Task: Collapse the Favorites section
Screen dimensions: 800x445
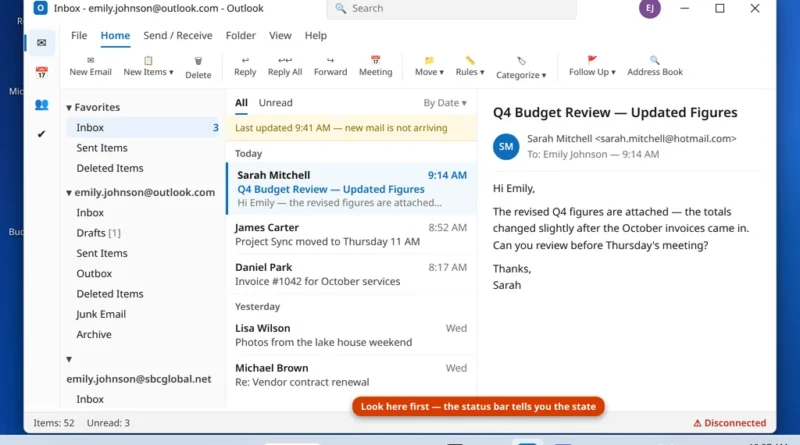Action: (69, 108)
